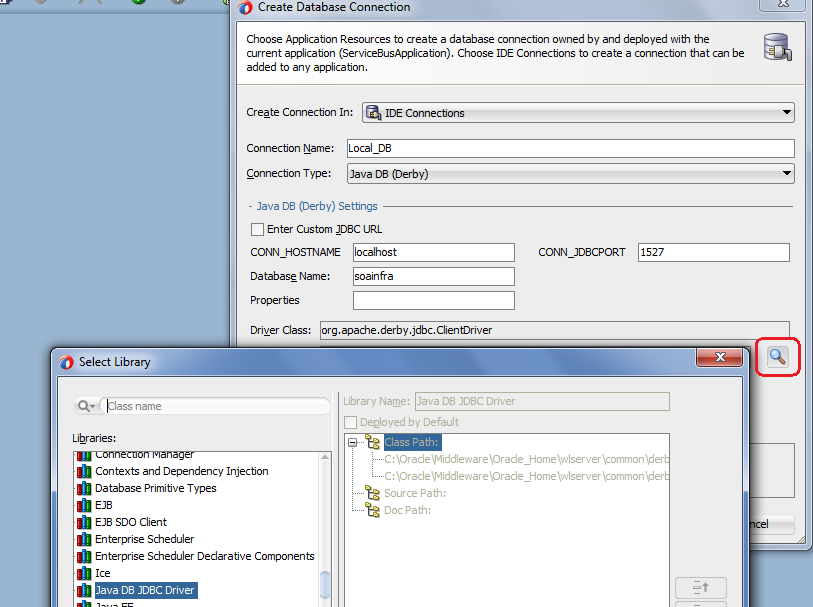813x607 pixels.
Task: Click the Ice library icon
Action: [84, 573]
